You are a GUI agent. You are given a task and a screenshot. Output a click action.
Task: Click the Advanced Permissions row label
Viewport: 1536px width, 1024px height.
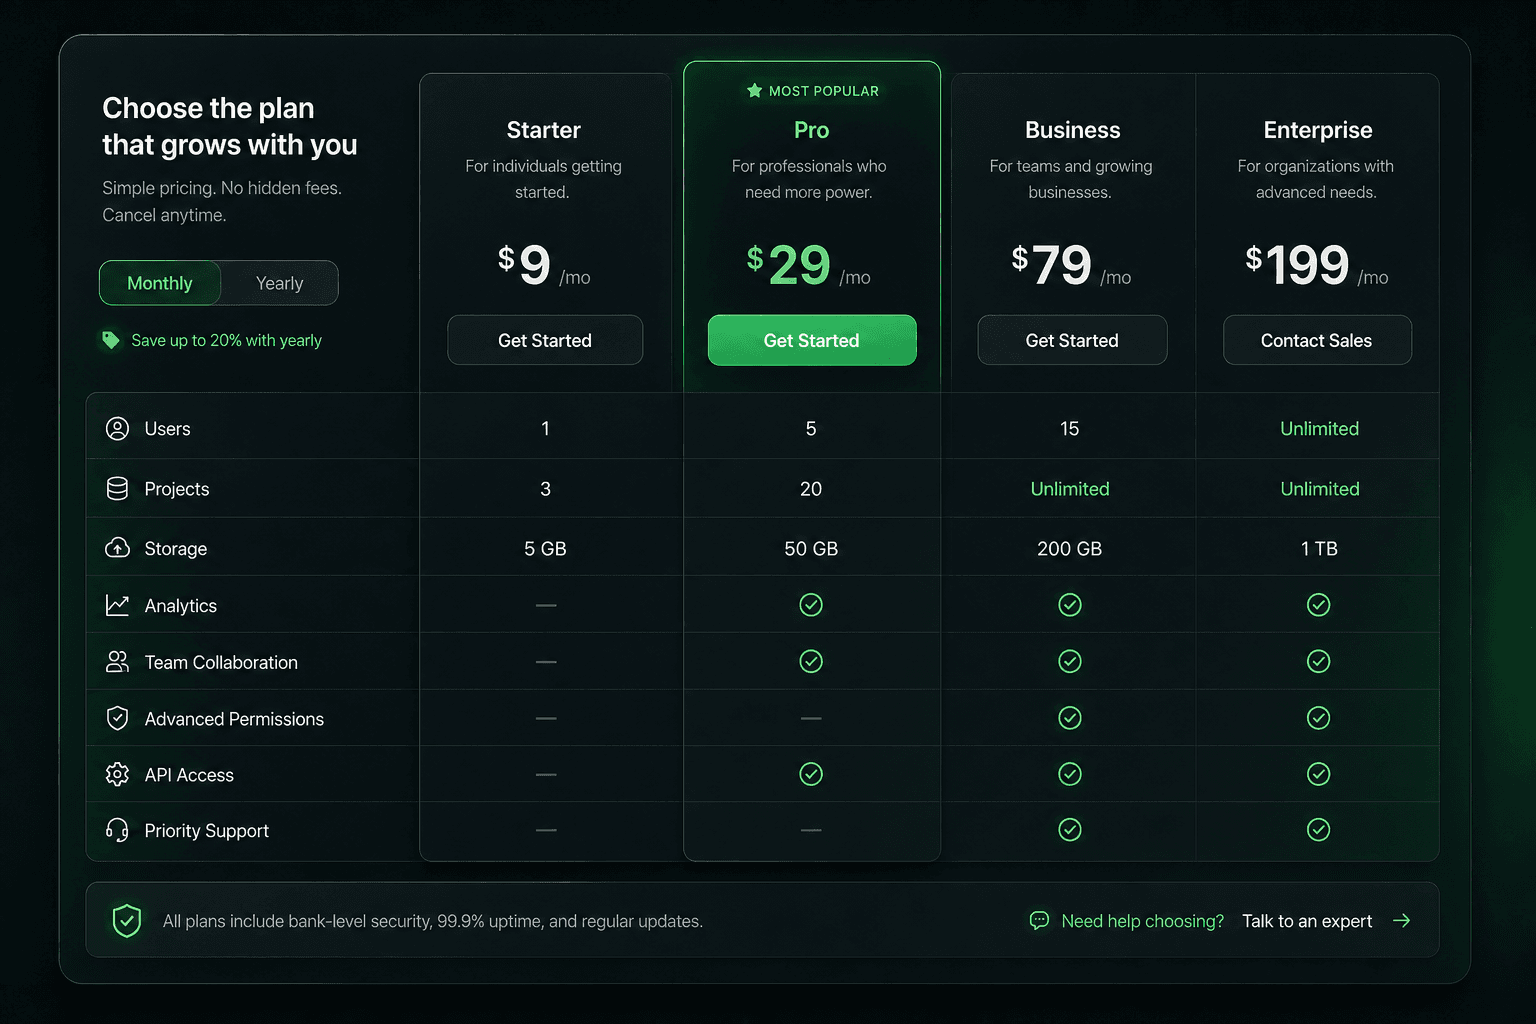pyautogui.click(x=234, y=719)
